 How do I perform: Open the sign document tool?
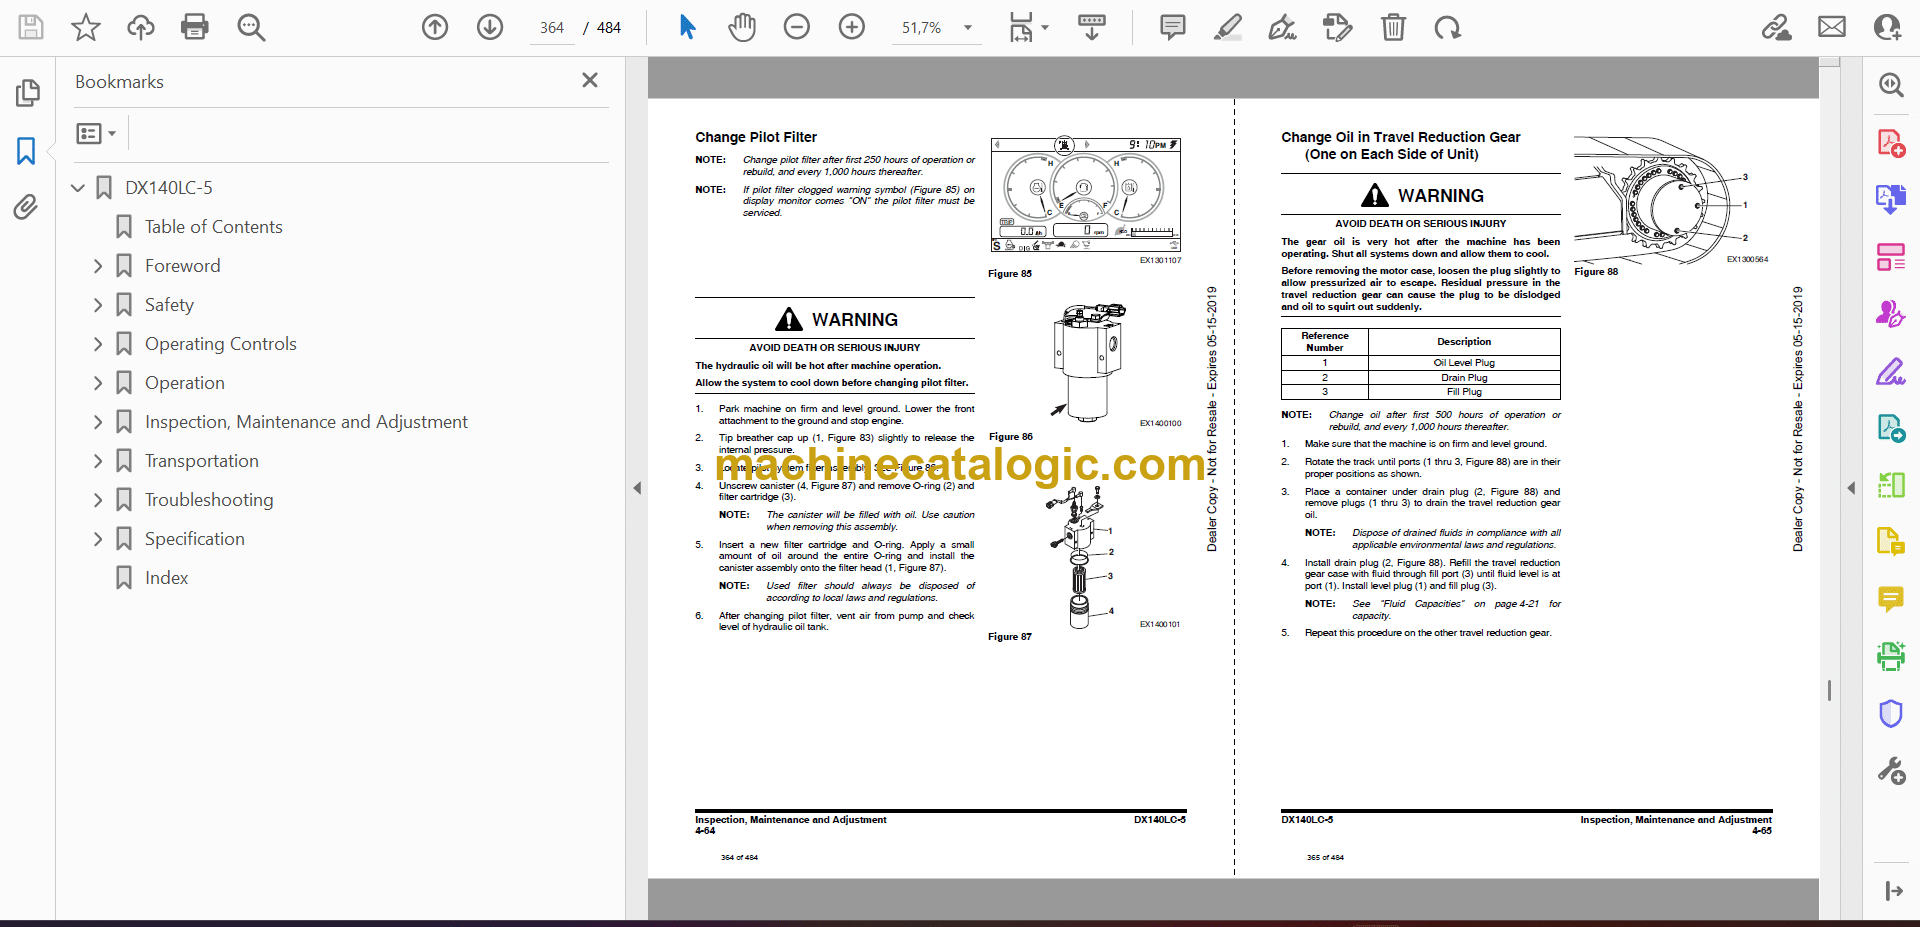(x=1283, y=27)
